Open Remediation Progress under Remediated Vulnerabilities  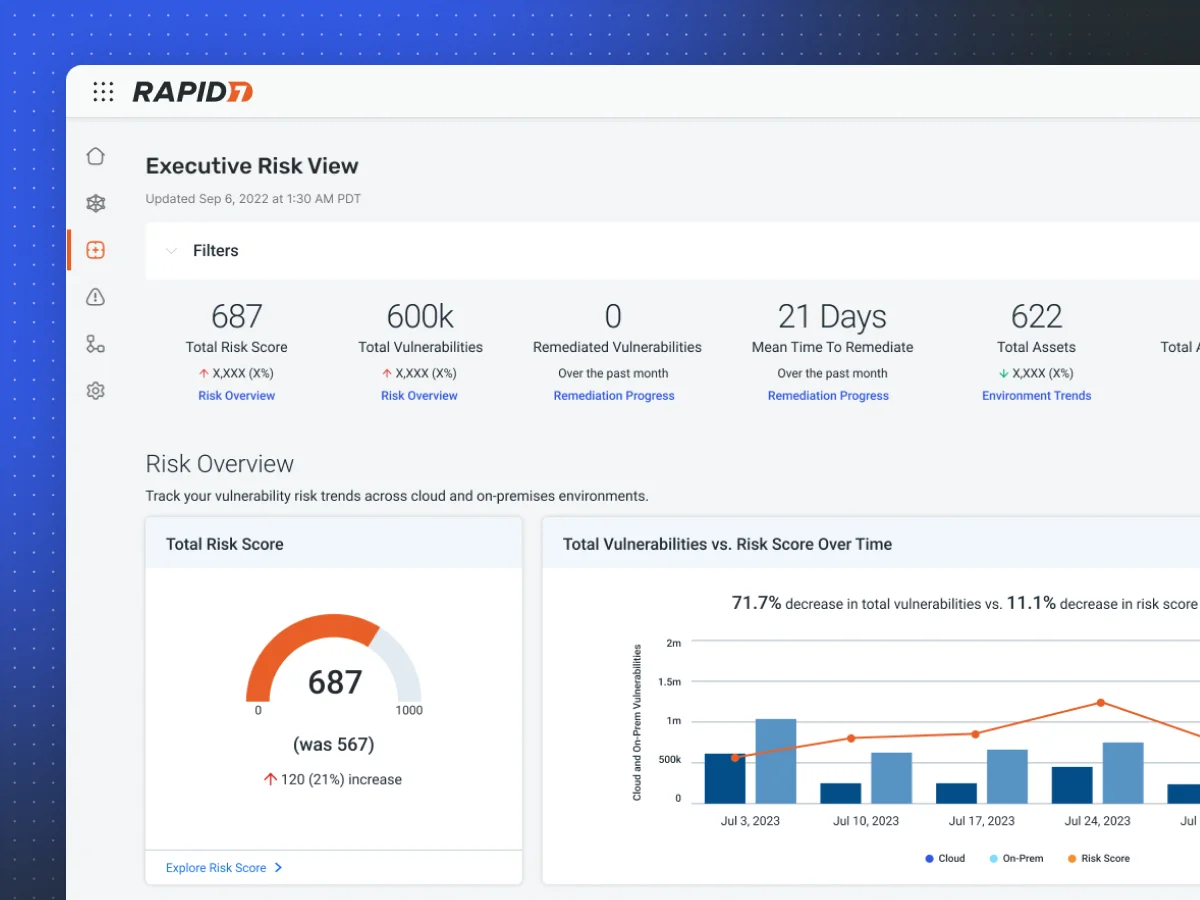[x=614, y=396]
